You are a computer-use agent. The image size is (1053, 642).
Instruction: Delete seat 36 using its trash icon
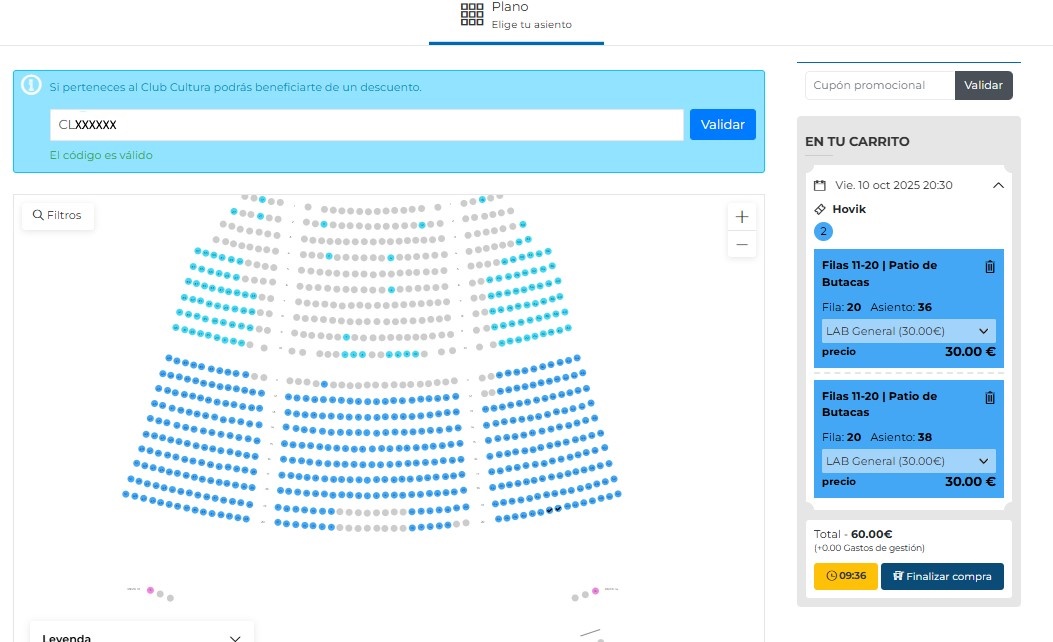[990, 267]
